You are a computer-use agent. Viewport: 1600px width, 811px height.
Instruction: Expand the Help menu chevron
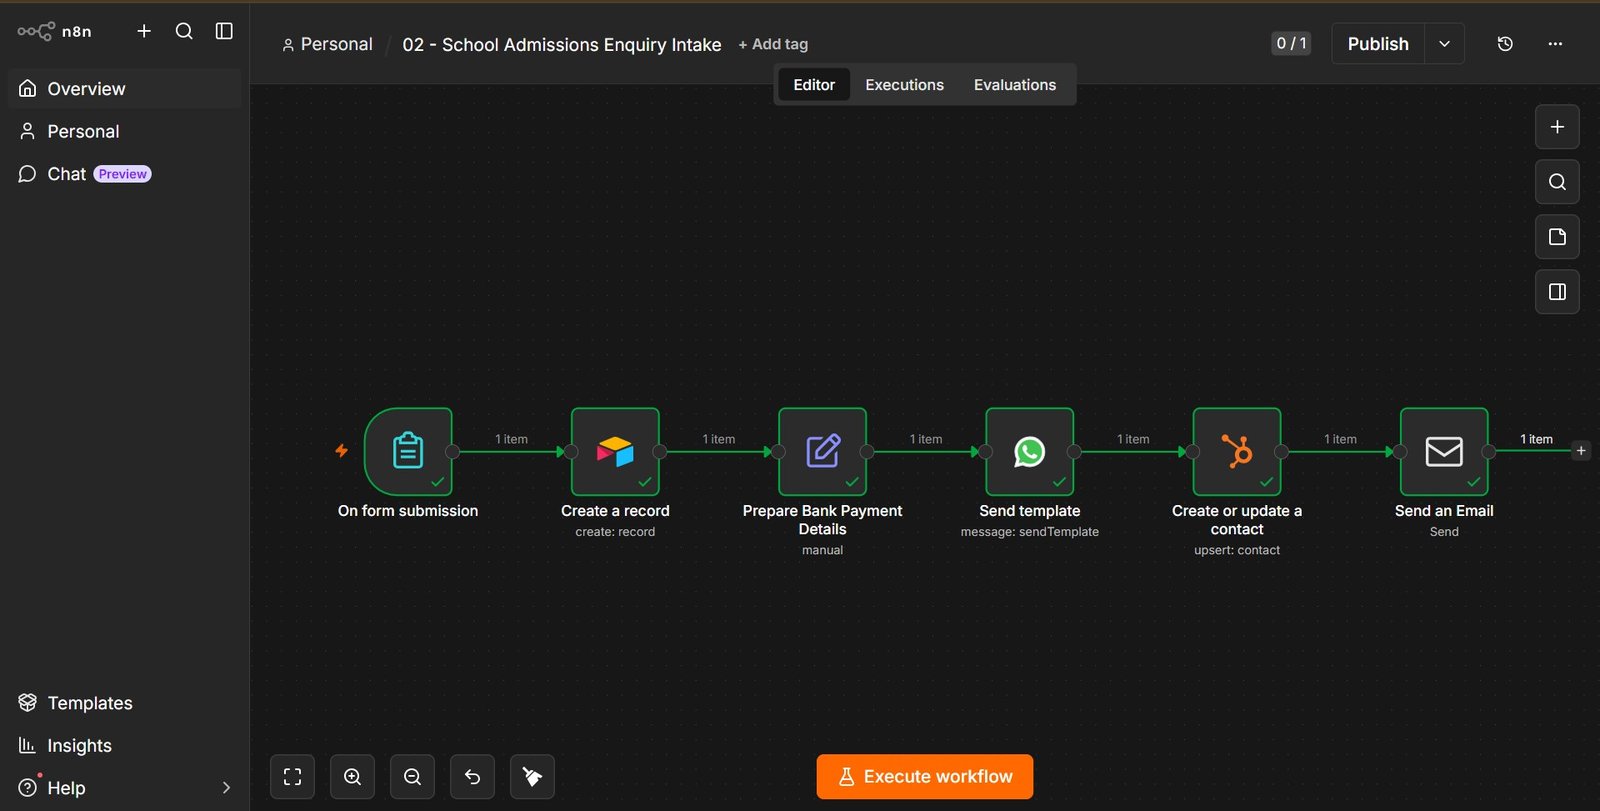[226, 788]
